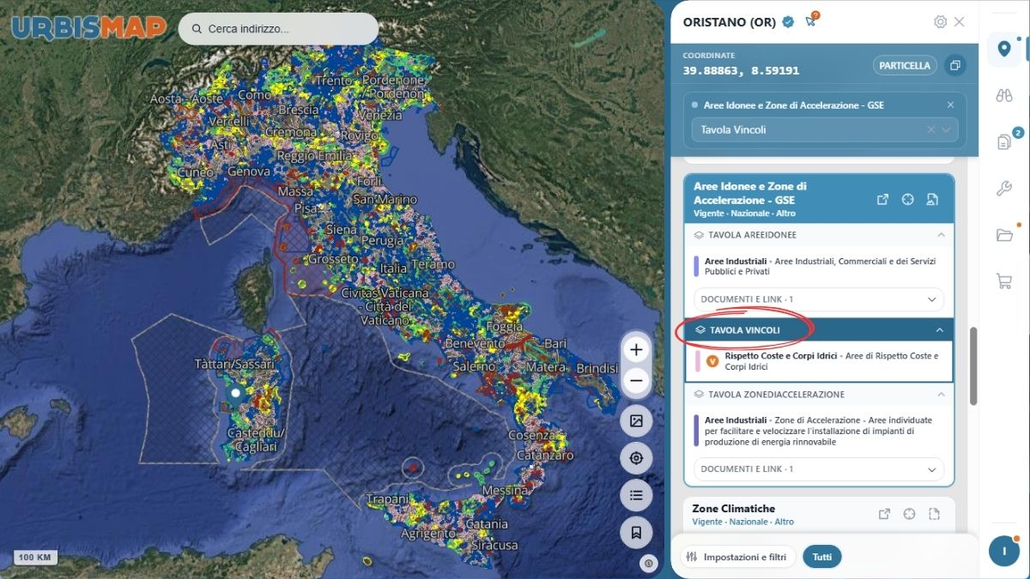Screen dimensions: 1030x579
Task: Open the map bookmarks button
Action: click(636, 532)
